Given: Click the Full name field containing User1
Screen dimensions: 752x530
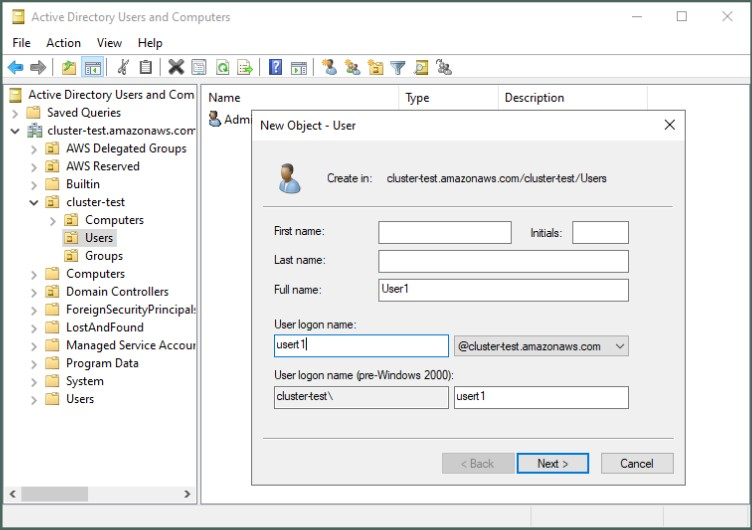Looking at the screenshot, I should 503,290.
